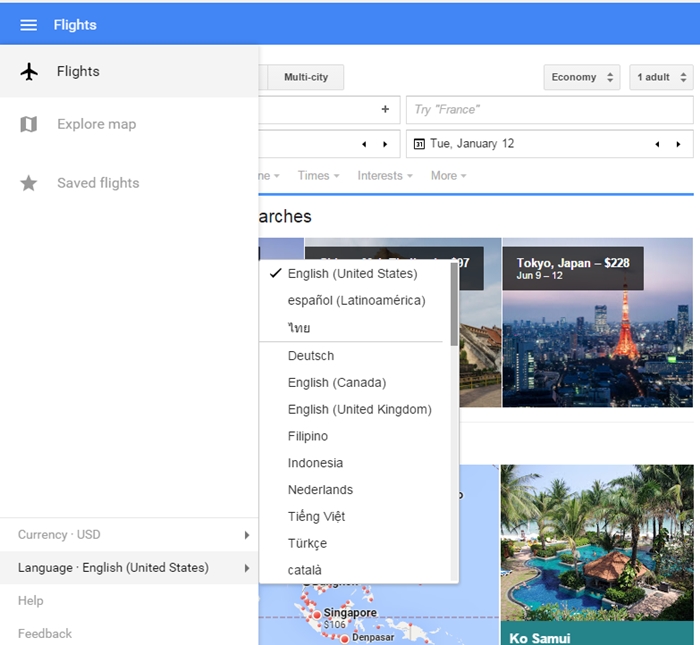
Task: Click the plus icon in origin field
Action: pos(385,109)
